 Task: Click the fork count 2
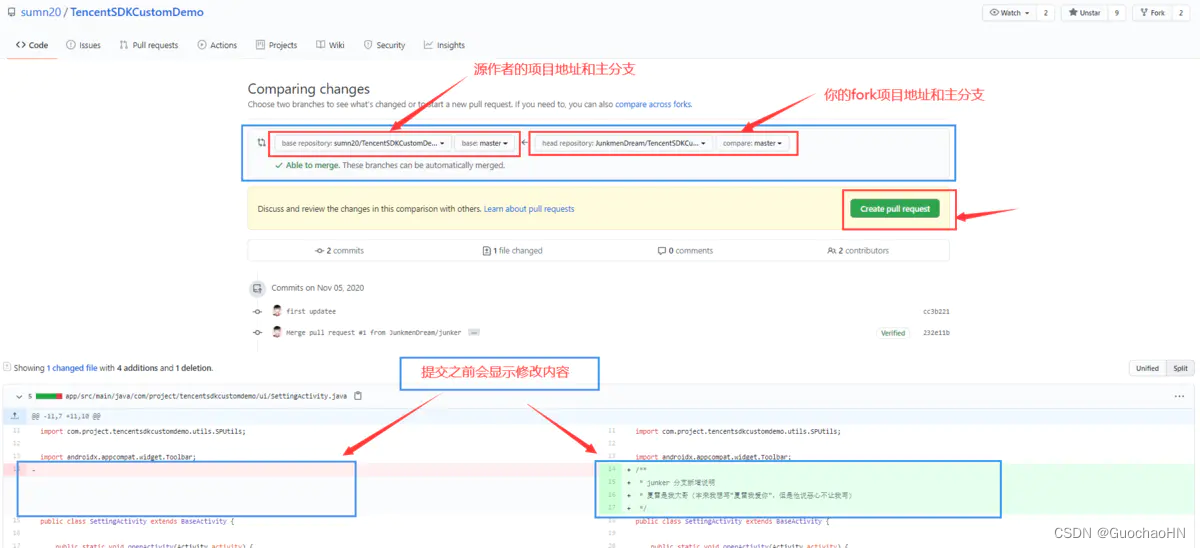click(1181, 13)
